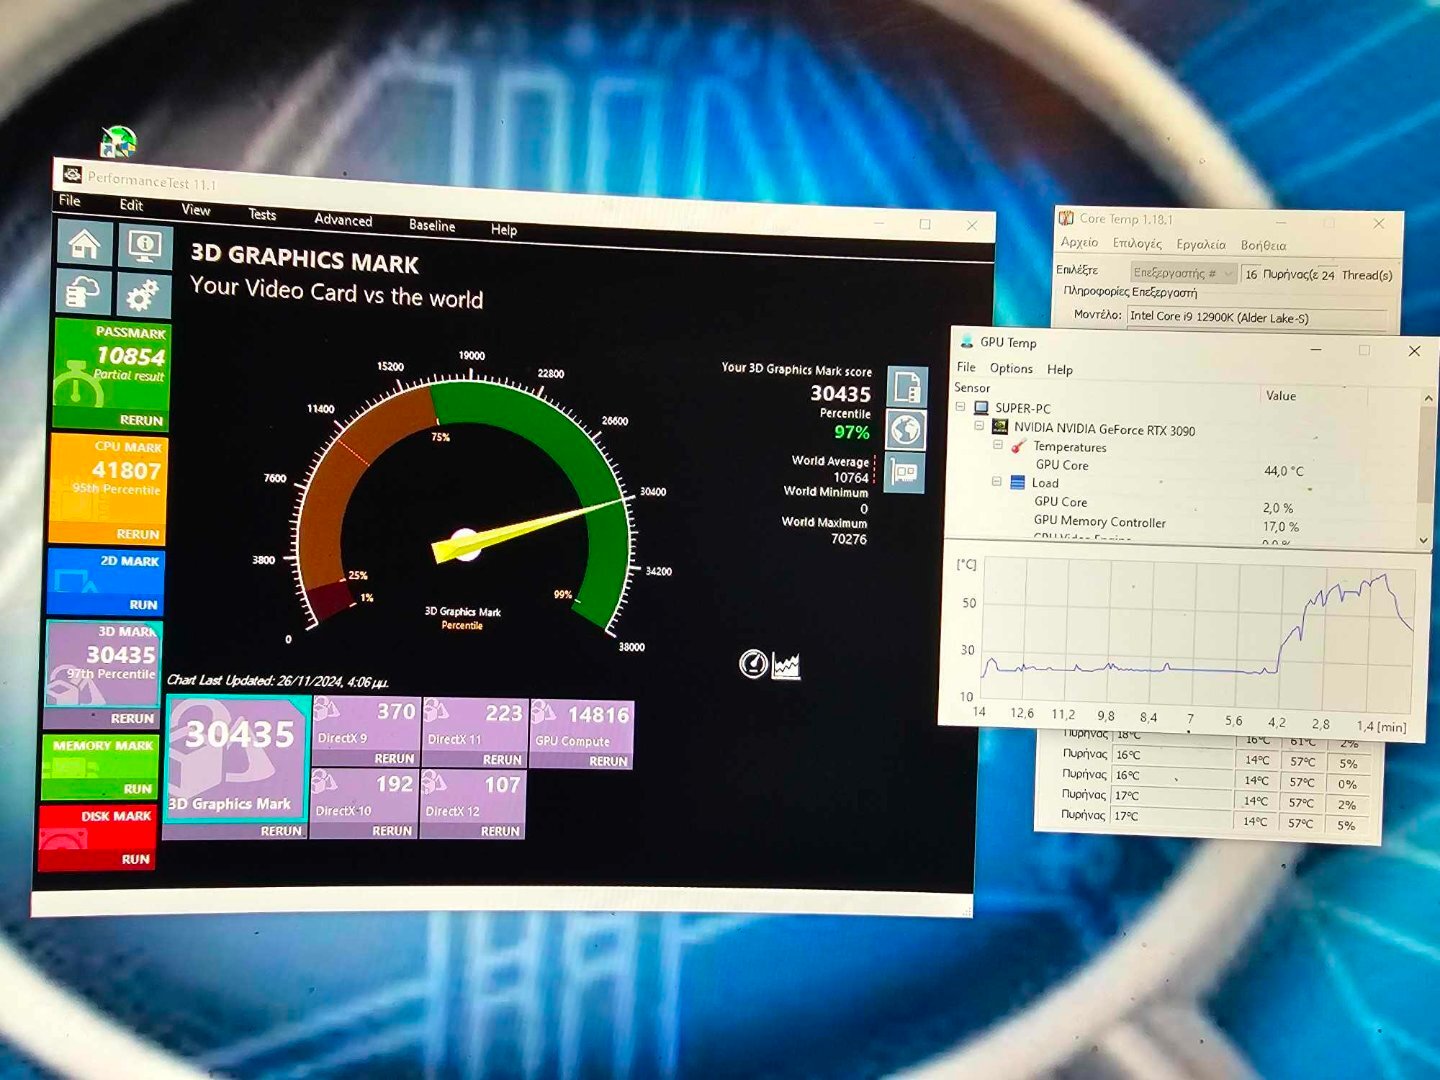The image size is (1440, 1080).
Task: Click the 44,0 °C GPU Core value
Action: (1284, 470)
